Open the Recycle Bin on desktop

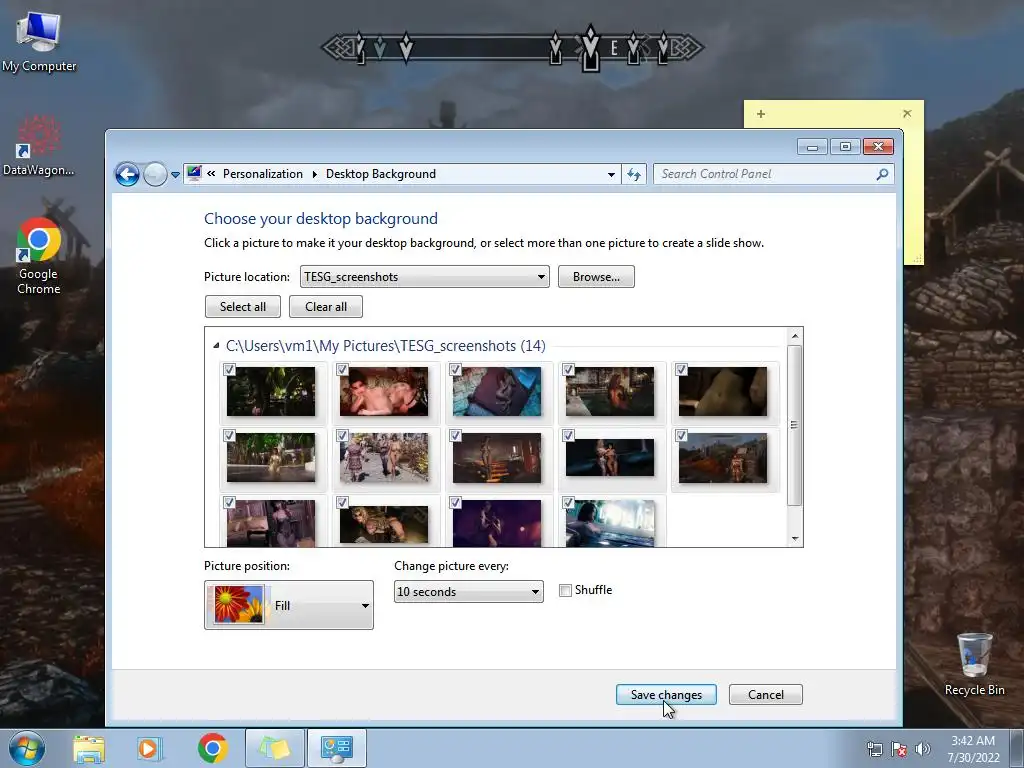(974, 664)
